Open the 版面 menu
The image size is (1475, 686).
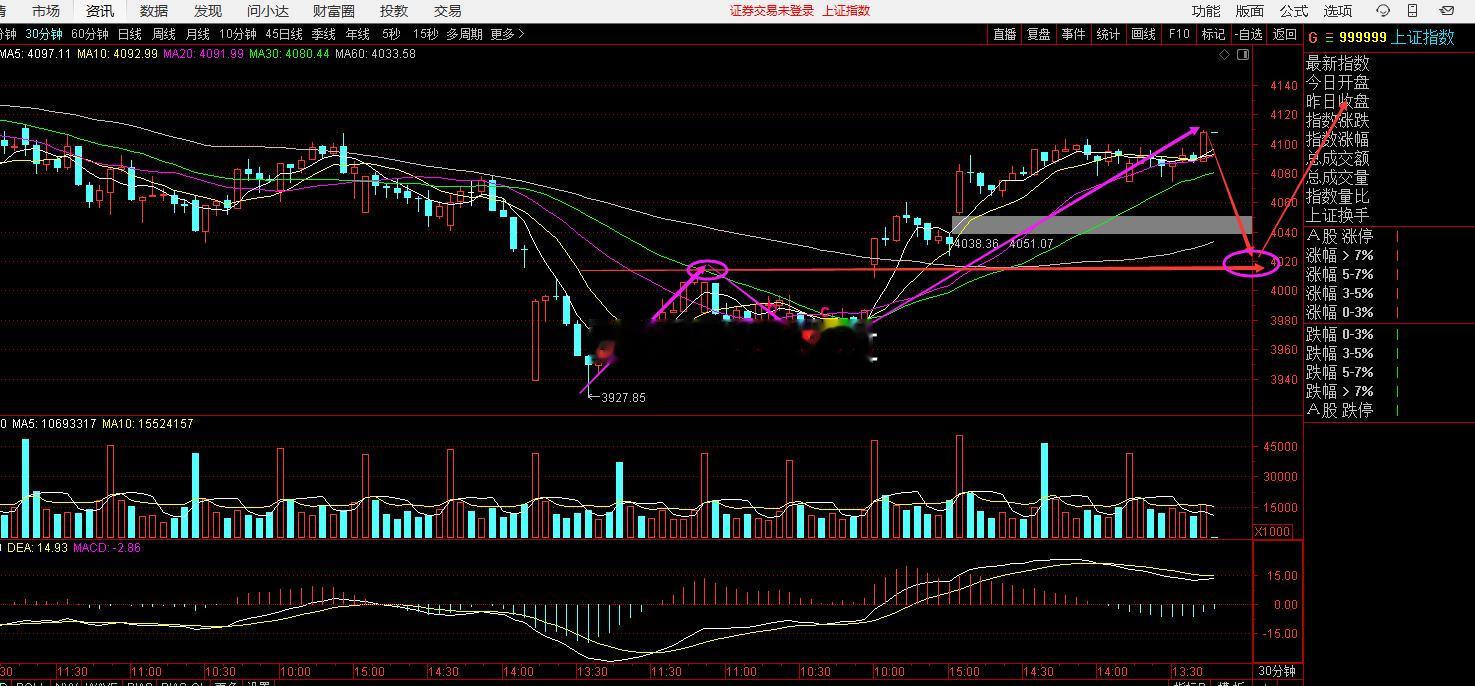click(1250, 11)
